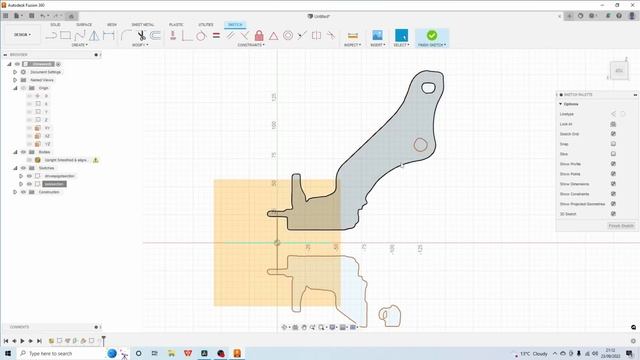The width and height of the screenshot is (640, 360).
Task: Collapse the Origin tree node
Action: (x=15, y=88)
